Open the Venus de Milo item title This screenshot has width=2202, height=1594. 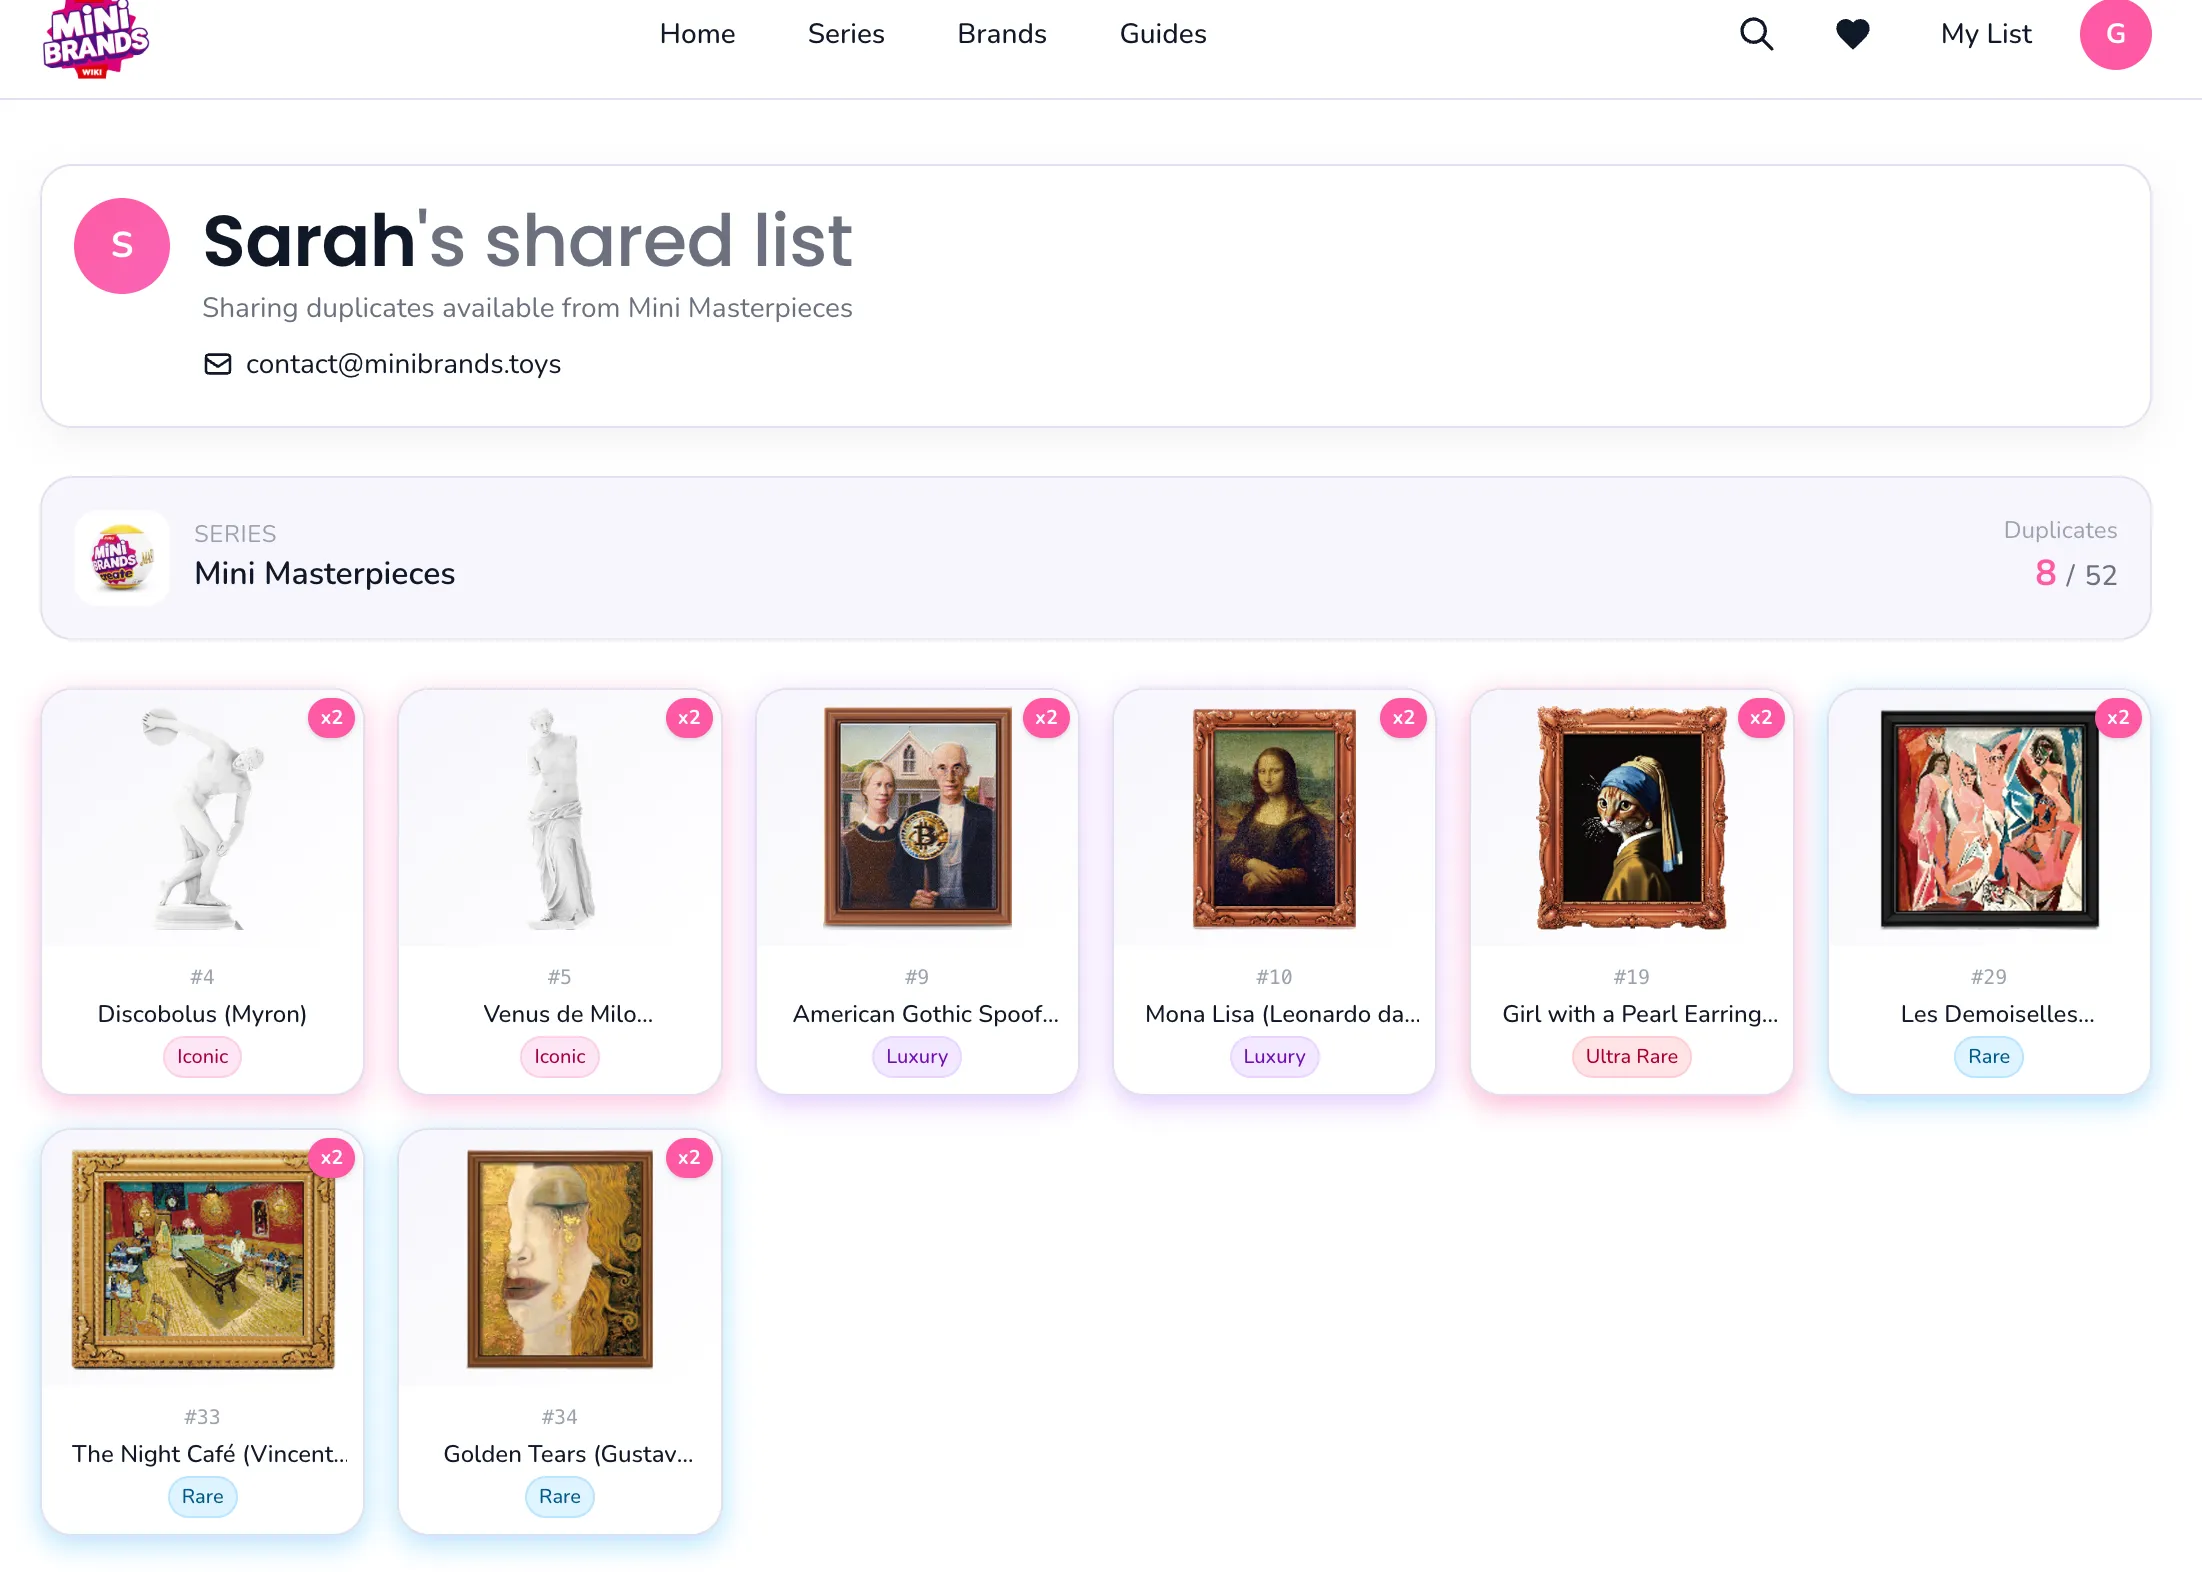point(568,1014)
